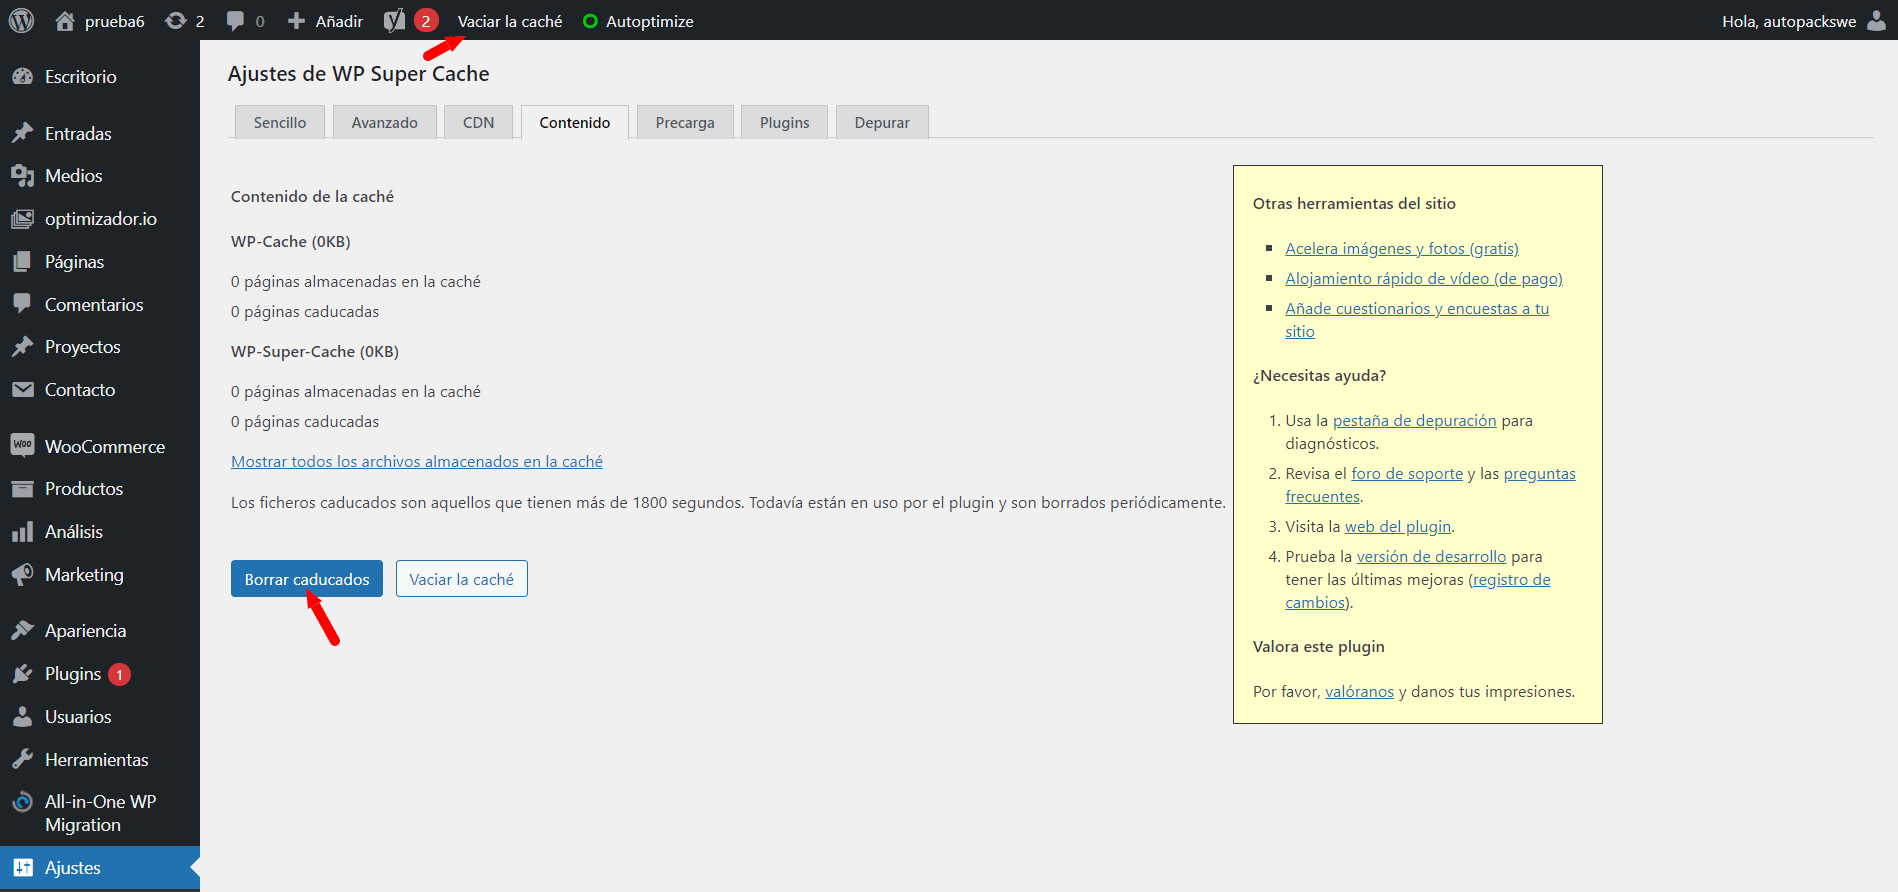Go to the Depurar tab

(x=882, y=122)
